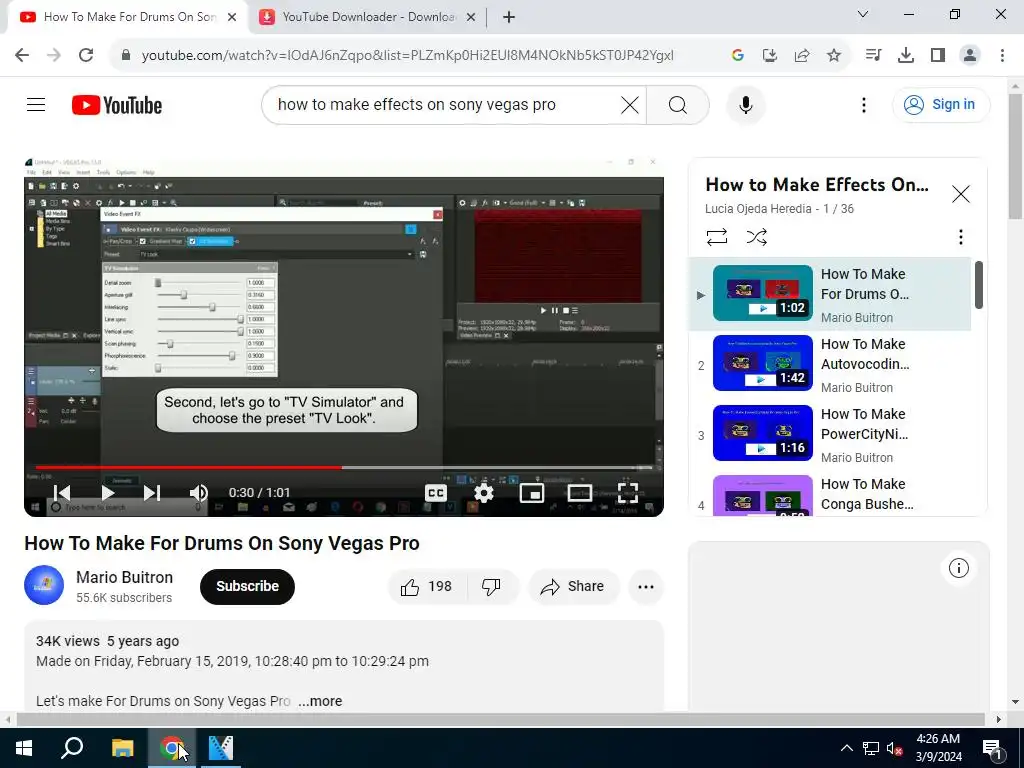Open Chrome three-dot menu
The height and width of the screenshot is (768, 1024).
[x=1002, y=56]
